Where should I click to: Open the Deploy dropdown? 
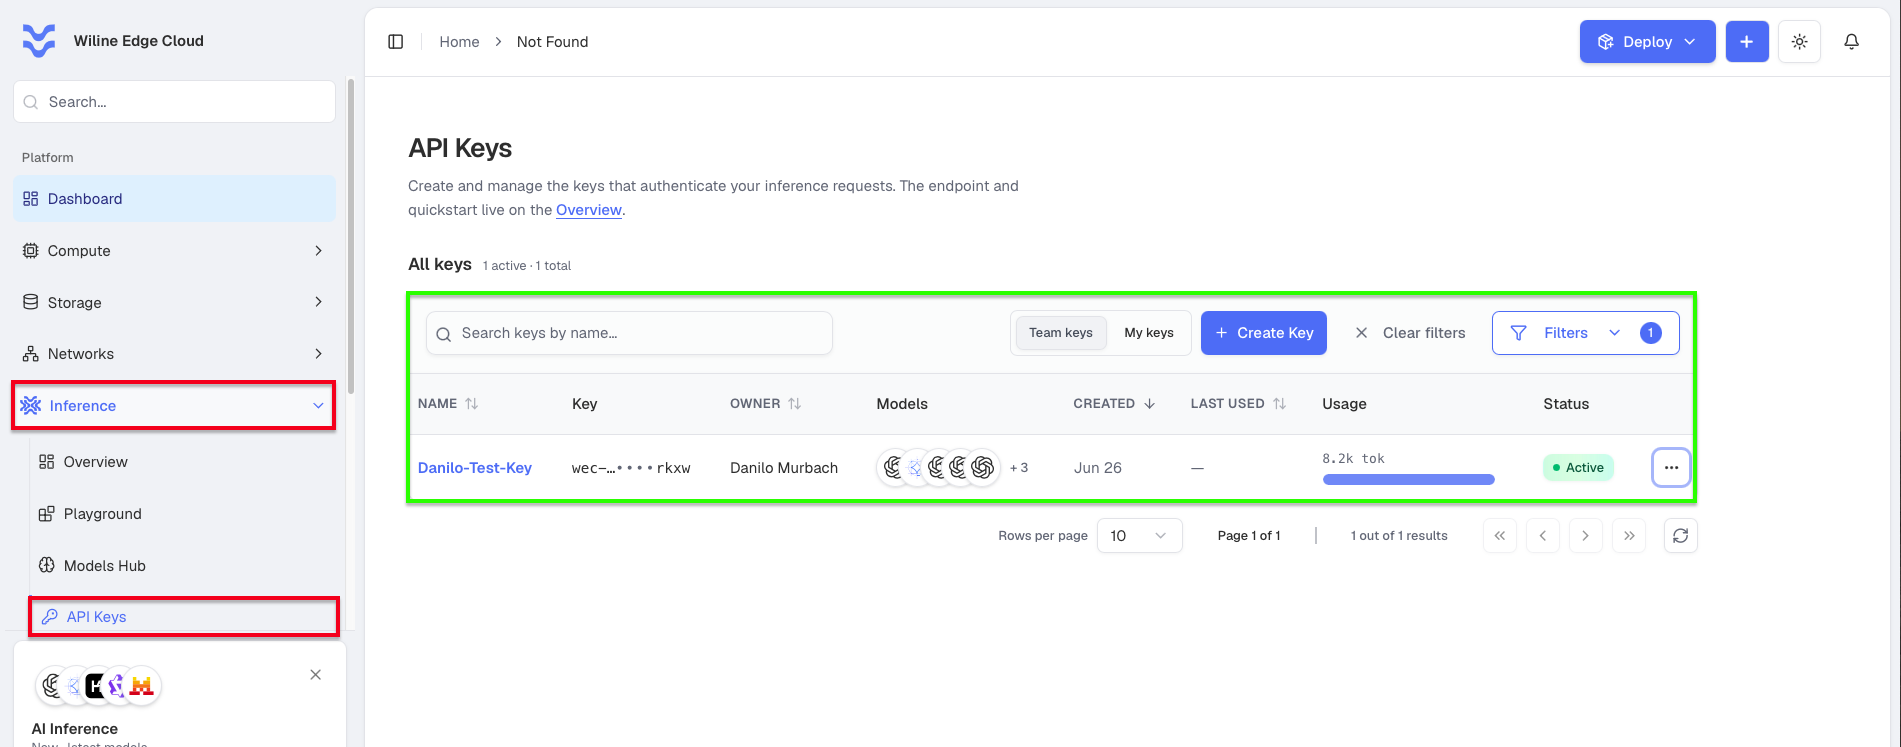pyautogui.click(x=1647, y=42)
